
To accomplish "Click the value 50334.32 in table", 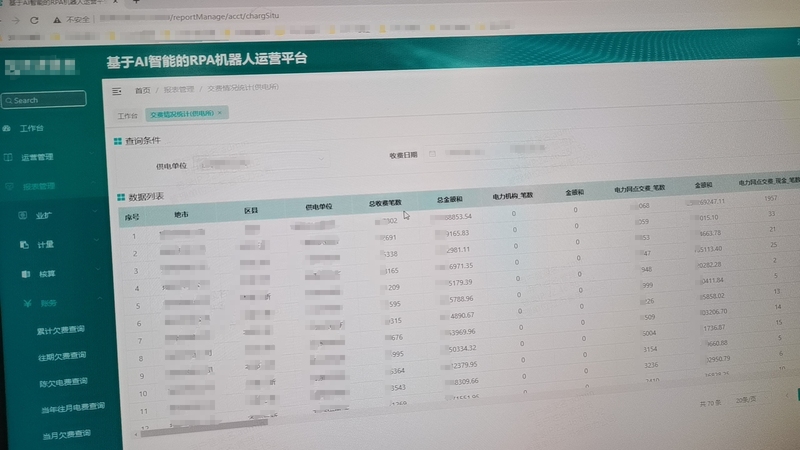I will tap(462, 348).
